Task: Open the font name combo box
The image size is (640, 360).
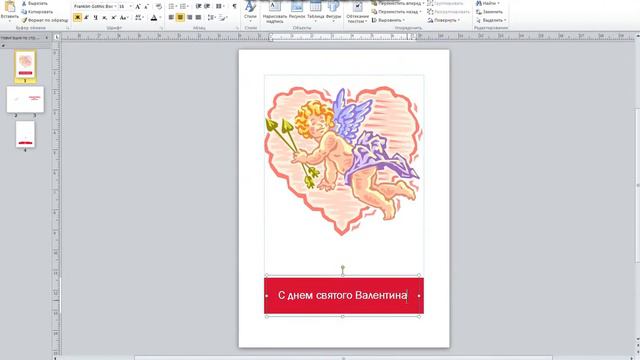Action: tap(95, 7)
